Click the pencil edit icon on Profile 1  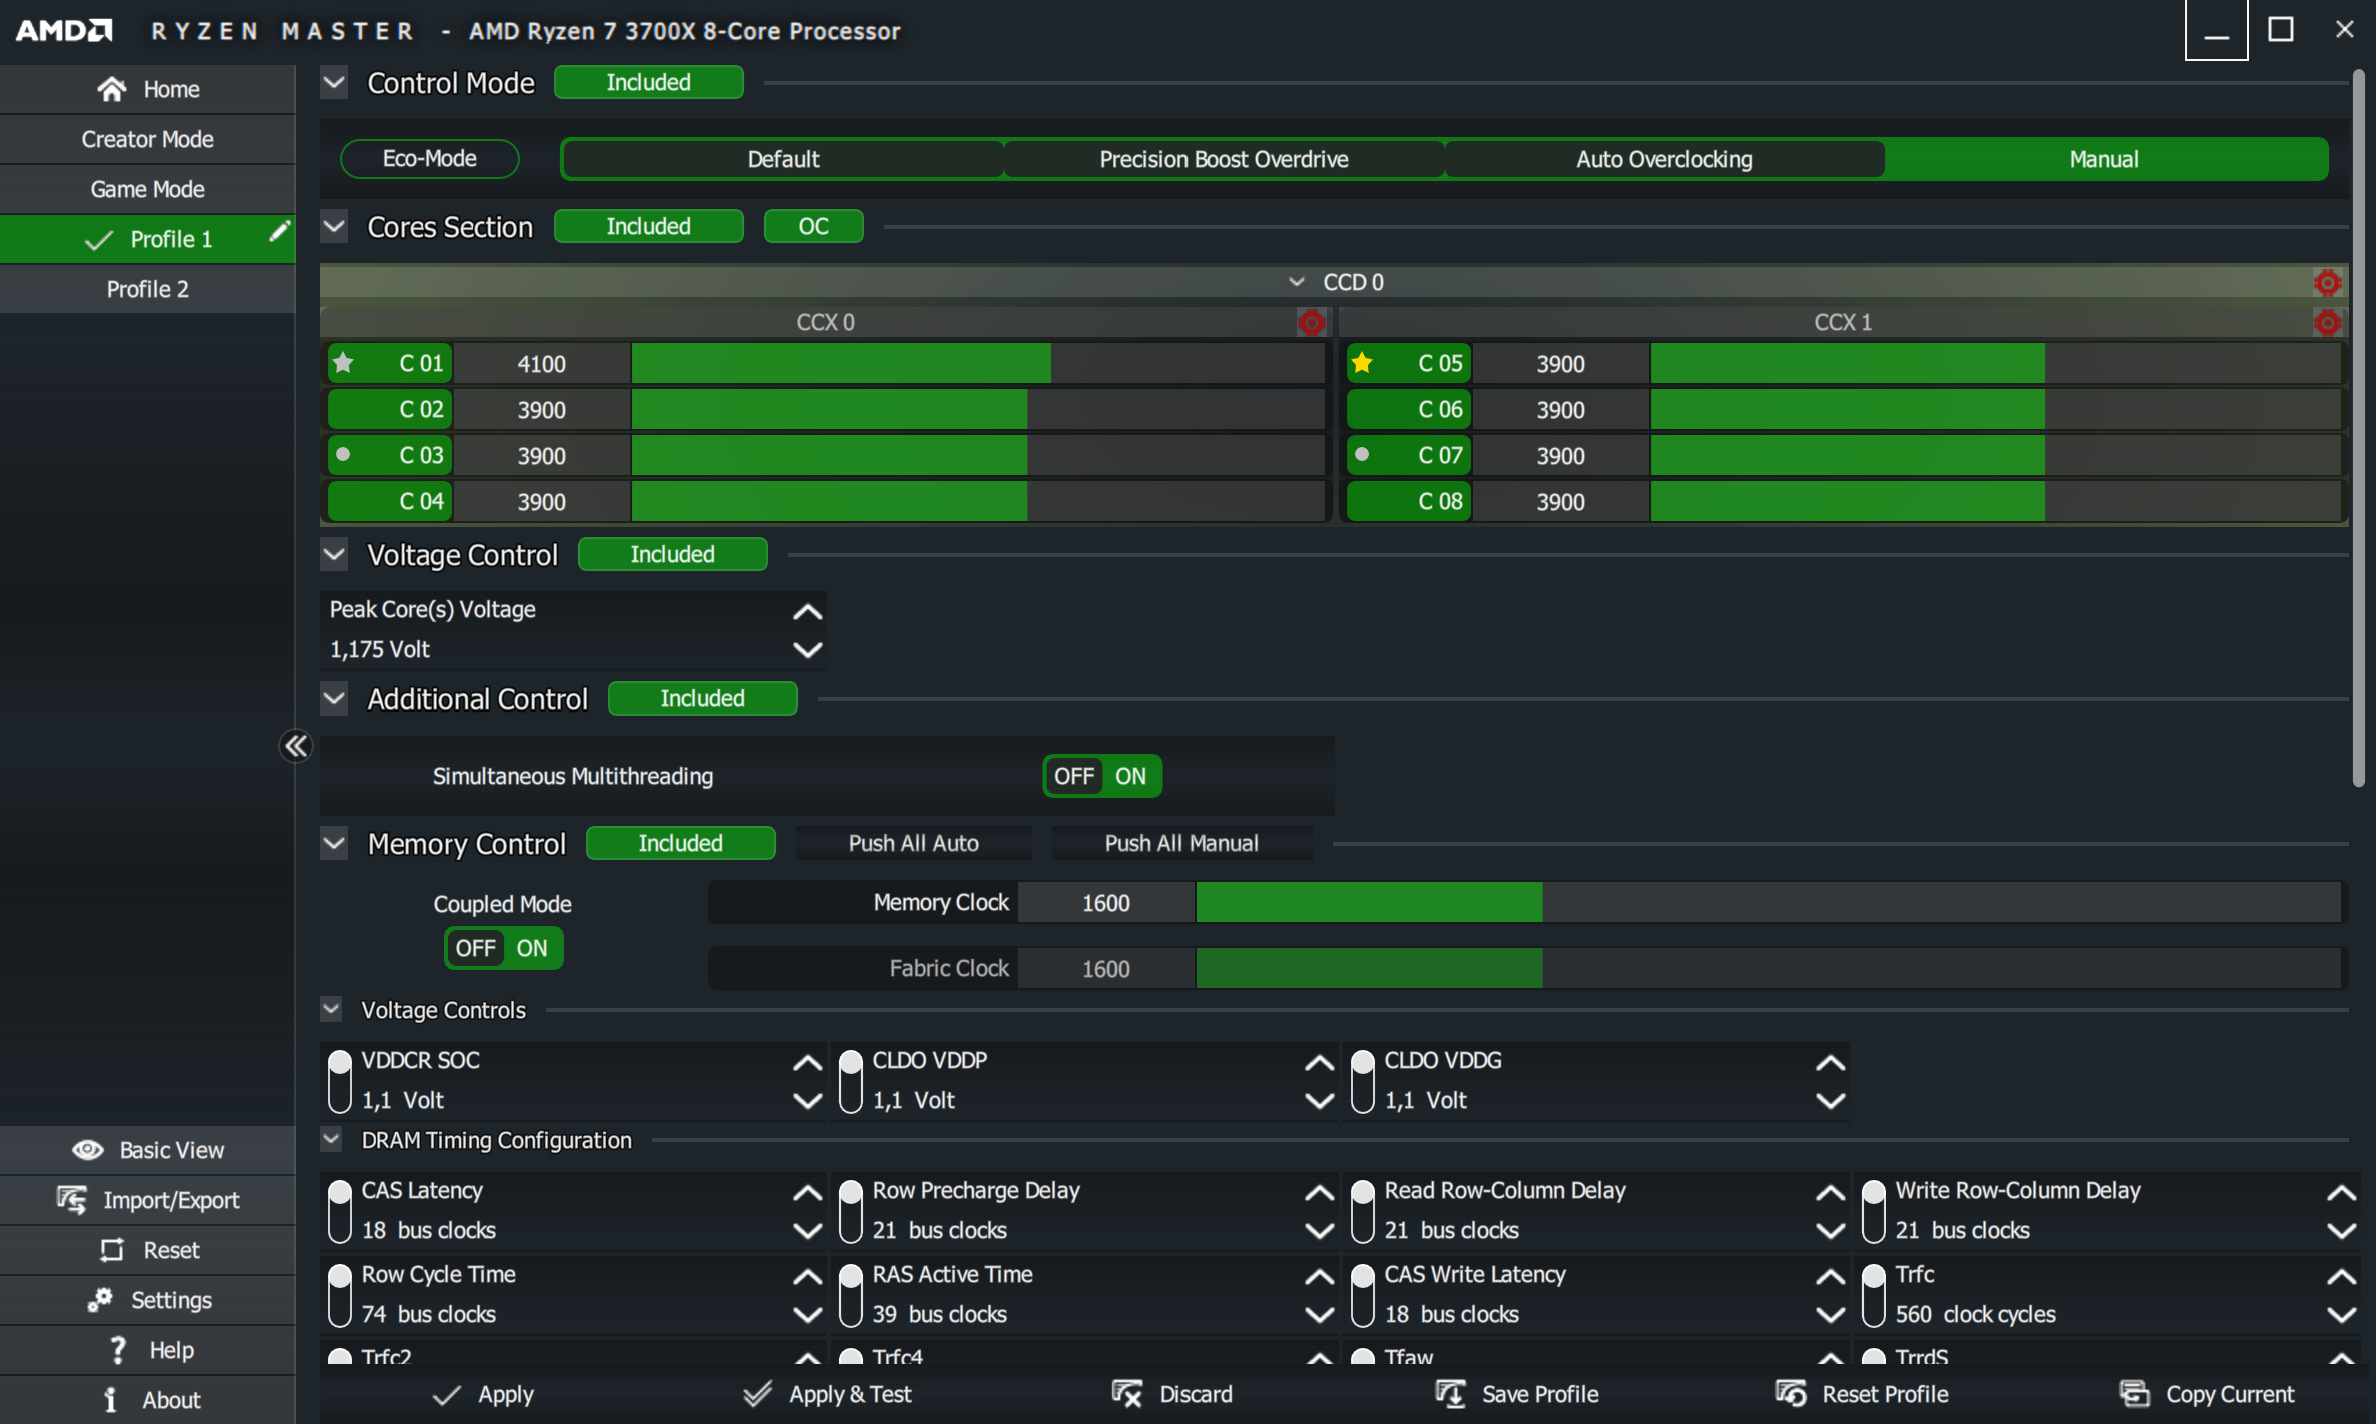[x=279, y=232]
